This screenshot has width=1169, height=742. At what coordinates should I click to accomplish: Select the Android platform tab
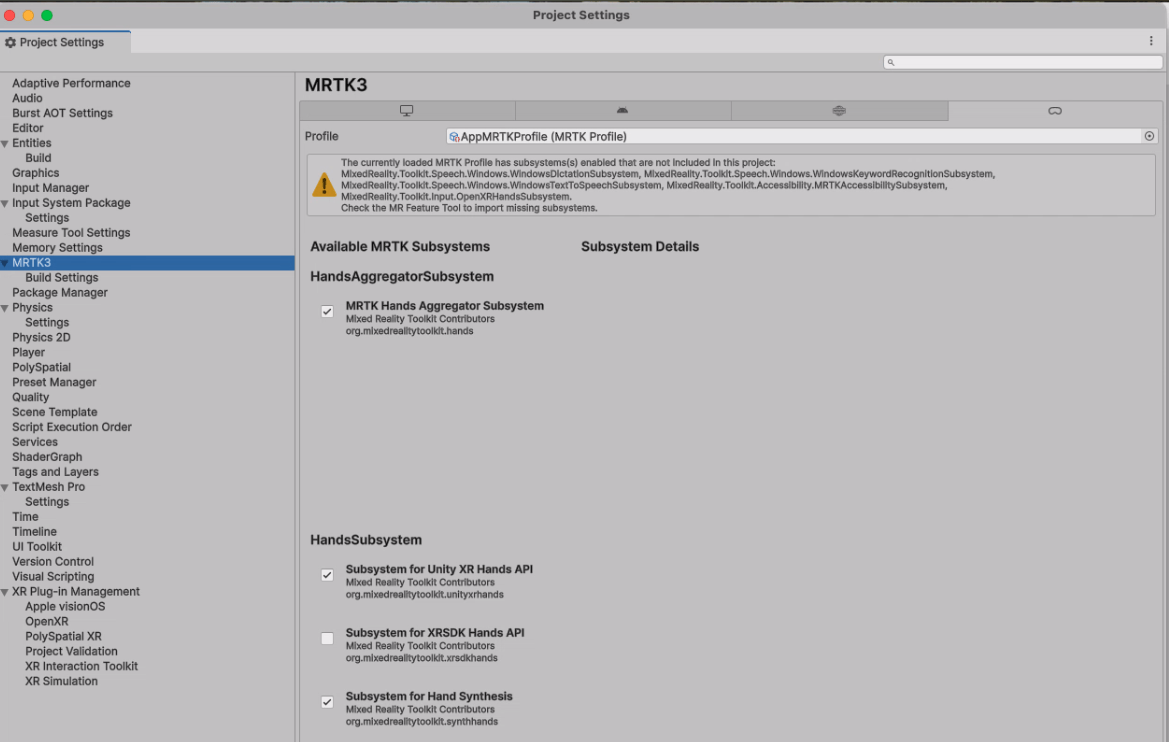coord(623,110)
